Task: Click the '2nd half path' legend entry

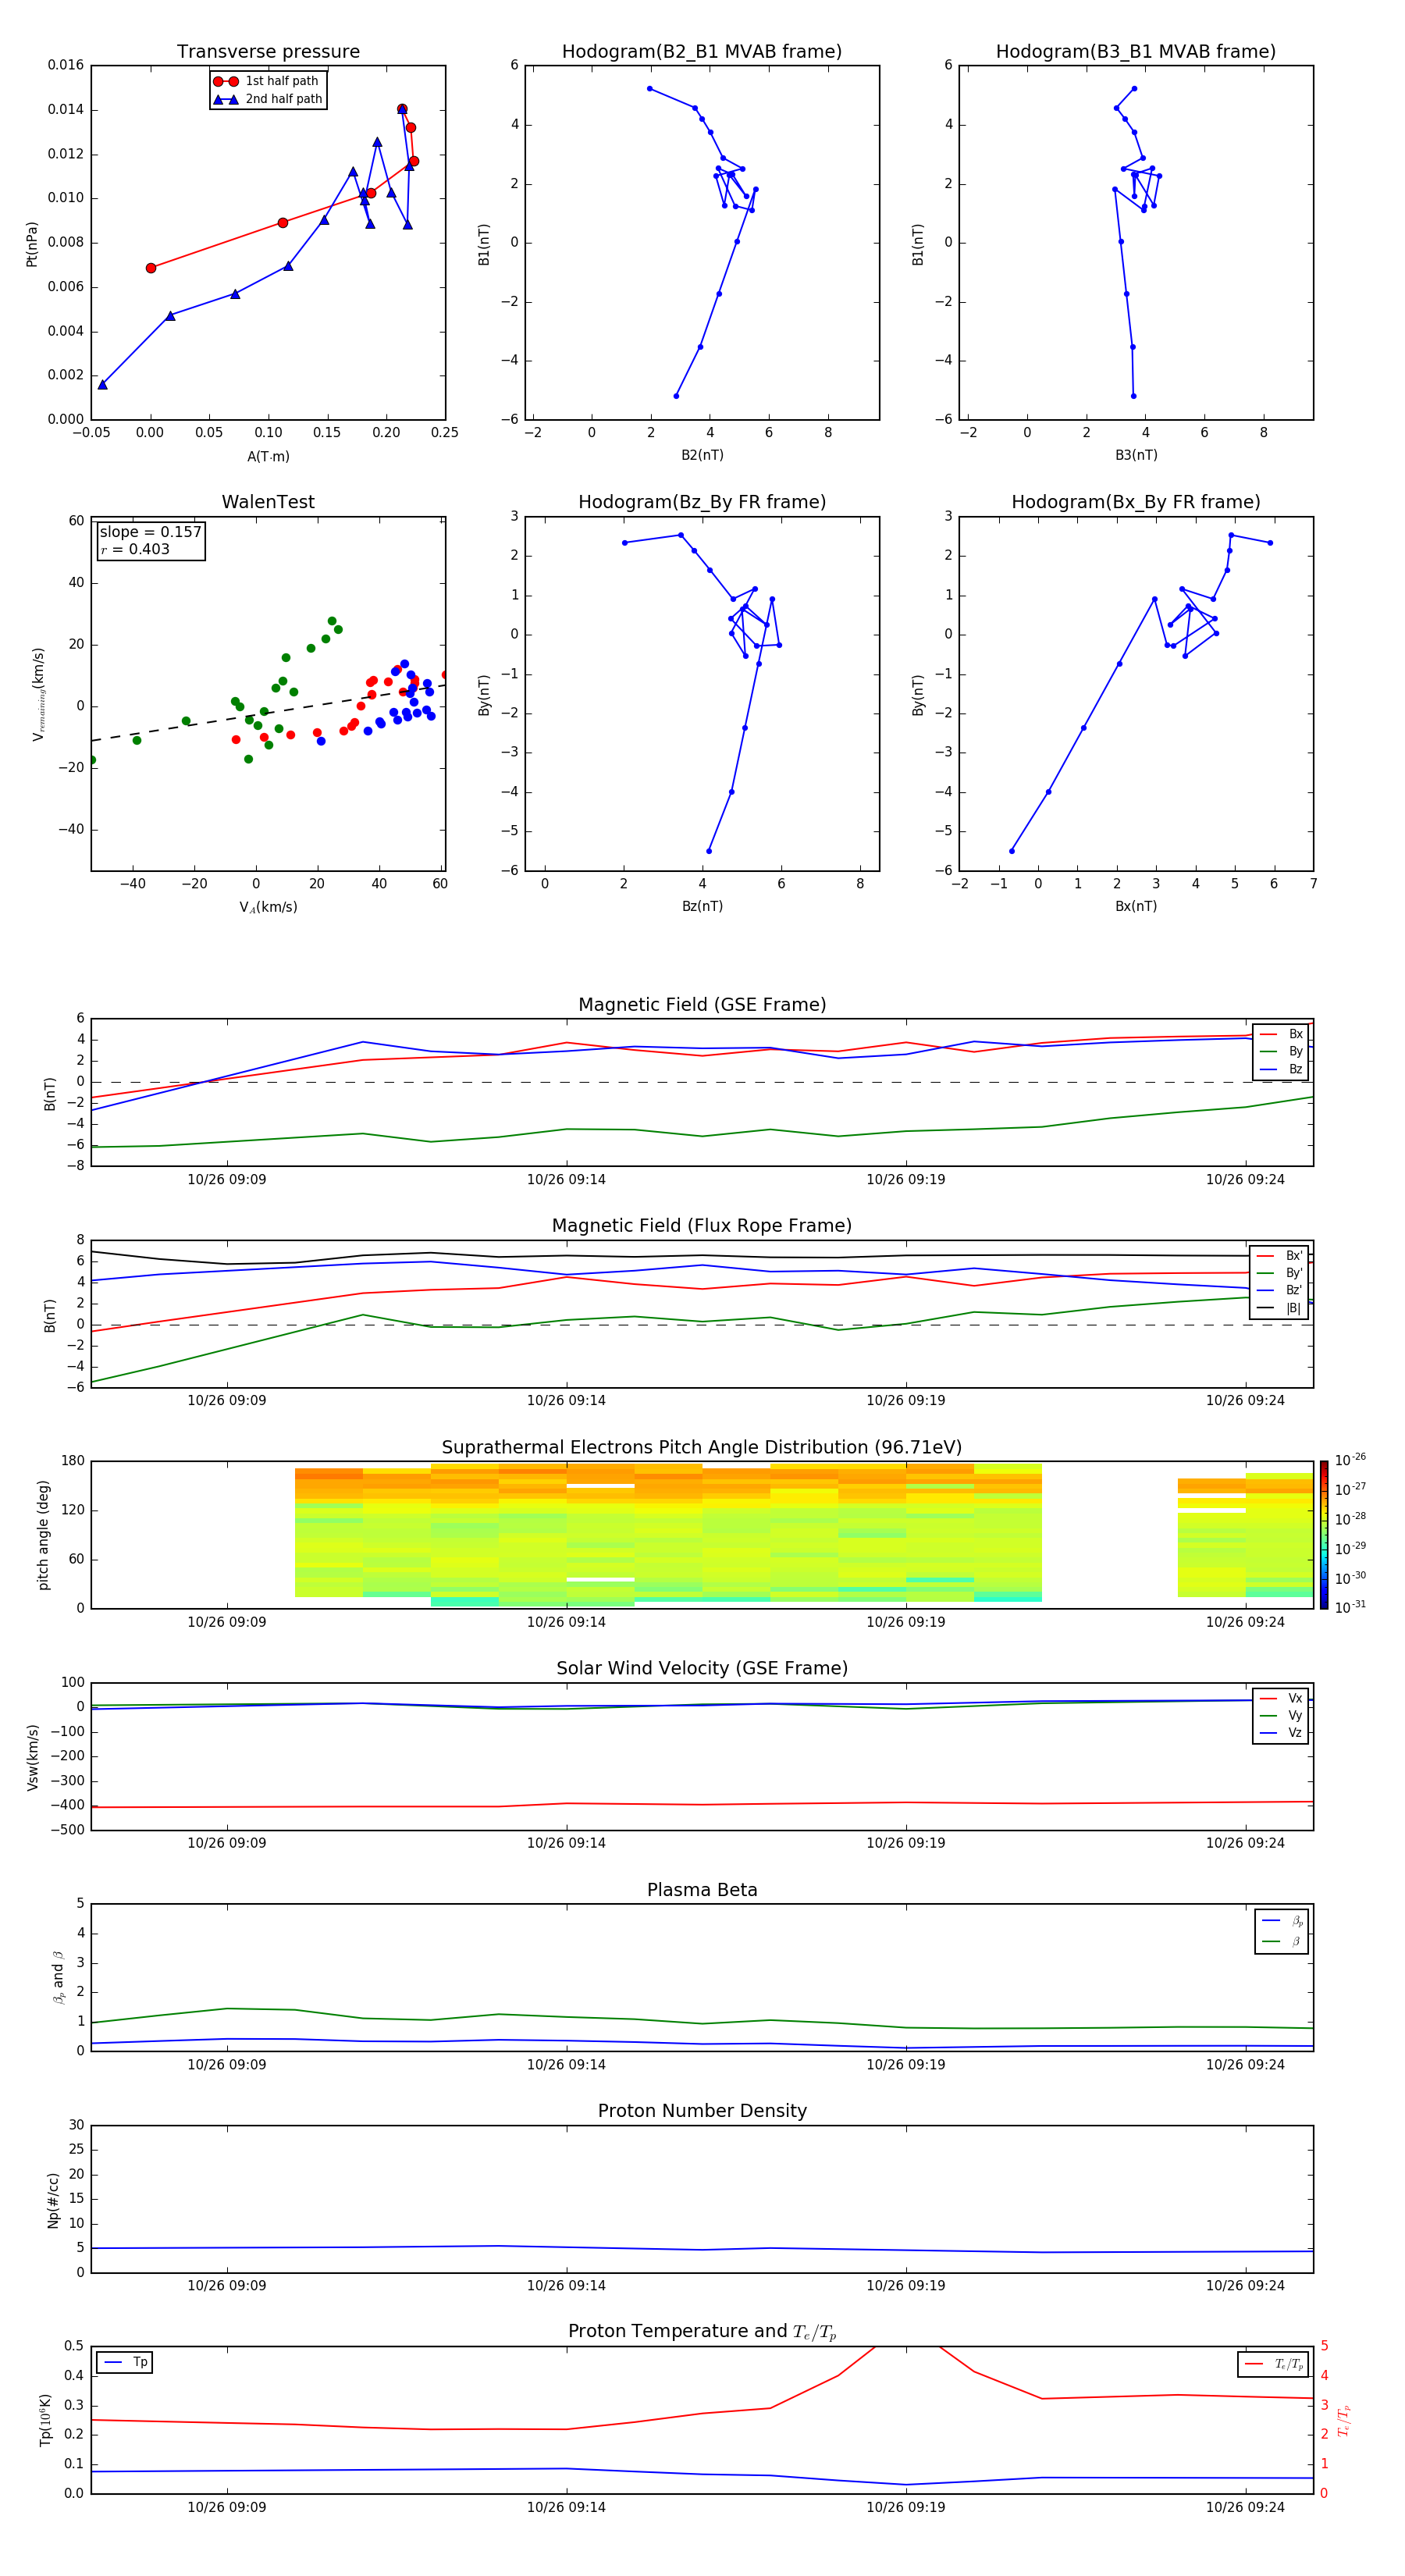Action: pos(267,99)
